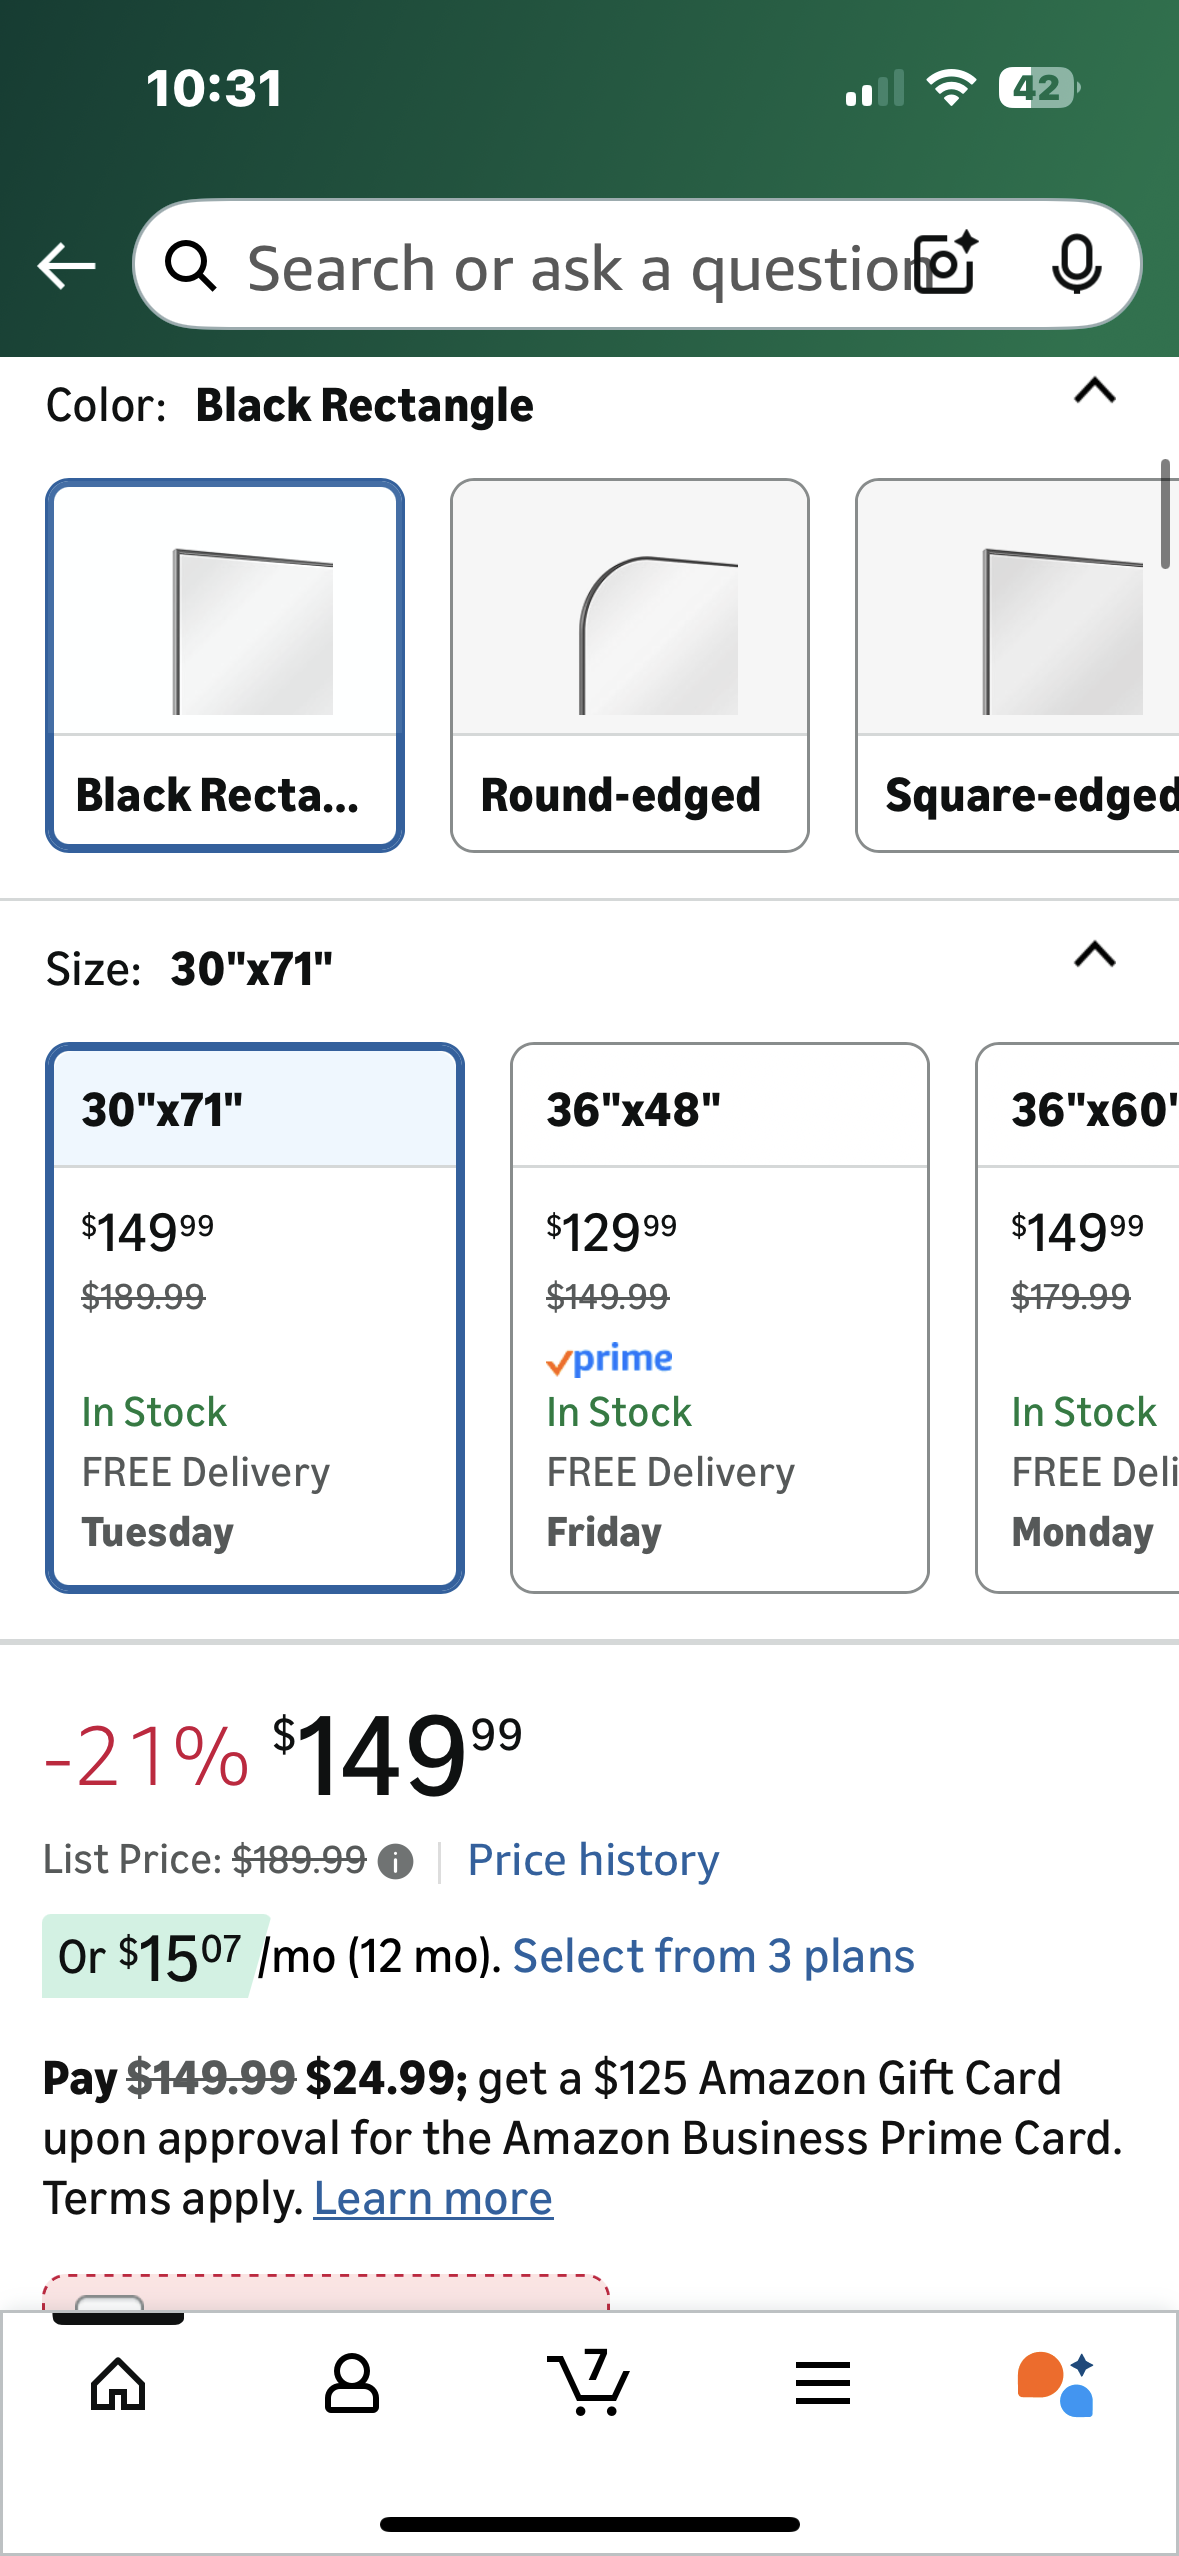Image resolution: width=1179 pixels, height=2556 pixels.
Task: Collapse the Size section chevron
Action: 1094,956
